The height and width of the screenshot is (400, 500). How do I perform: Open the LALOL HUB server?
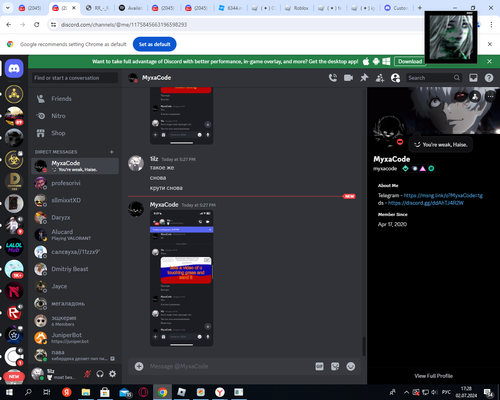(x=14, y=247)
